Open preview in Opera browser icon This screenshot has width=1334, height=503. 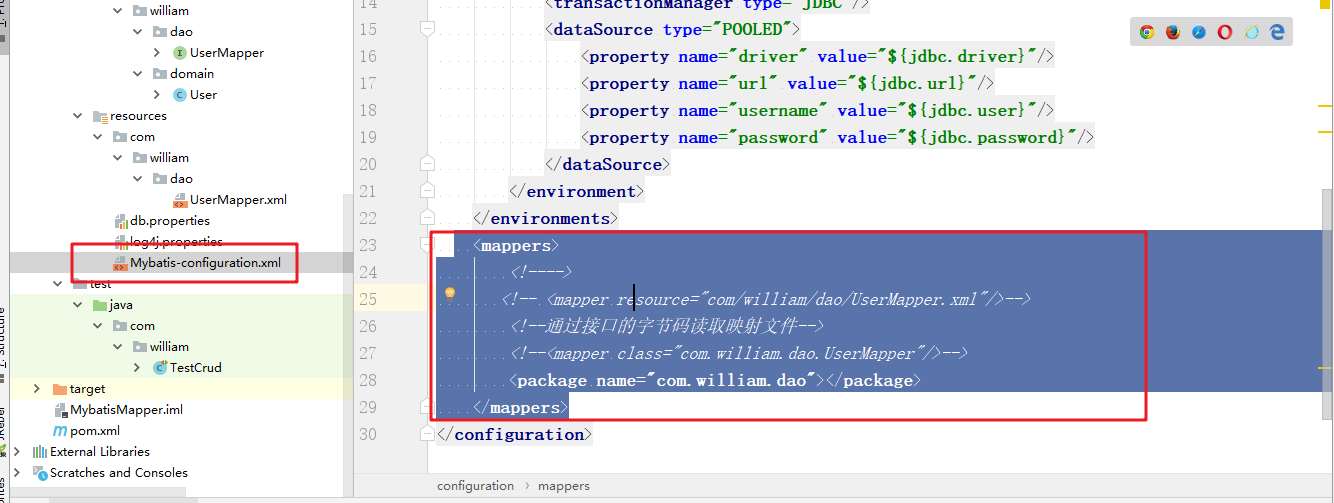(x=1224, y=32)
